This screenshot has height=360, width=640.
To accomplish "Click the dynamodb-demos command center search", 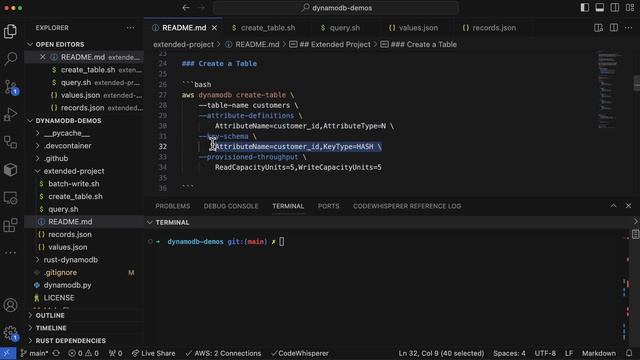I will pyautogui.click(x=336, y=8).
